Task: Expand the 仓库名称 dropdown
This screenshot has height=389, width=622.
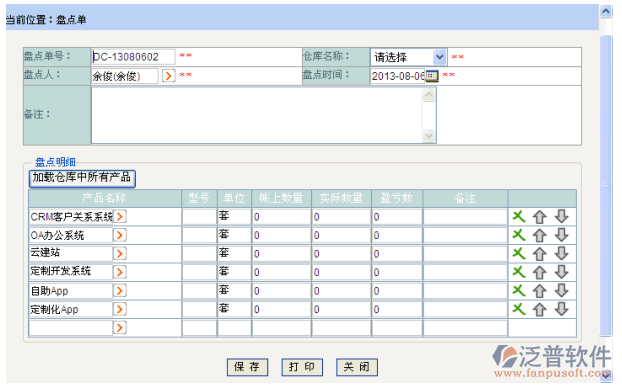Action: pyautogui.click(x=440, y=57)
